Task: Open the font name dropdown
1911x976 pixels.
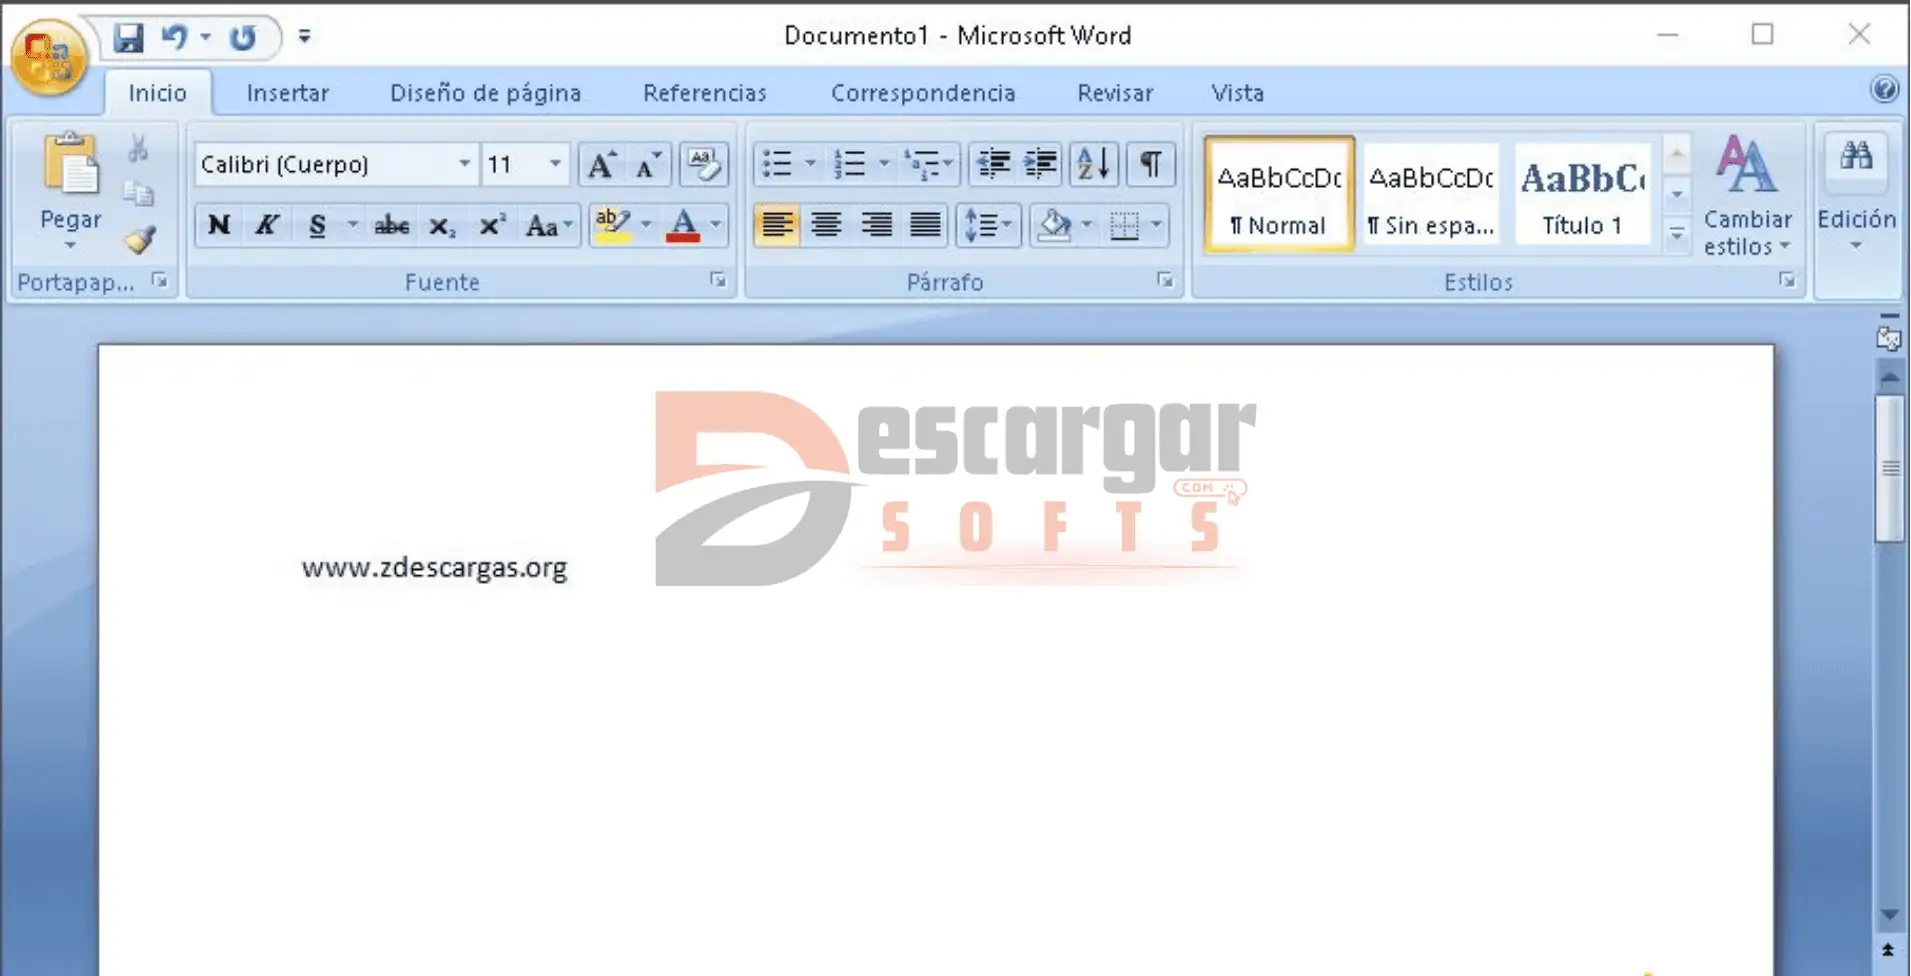Action: [464, 164]
